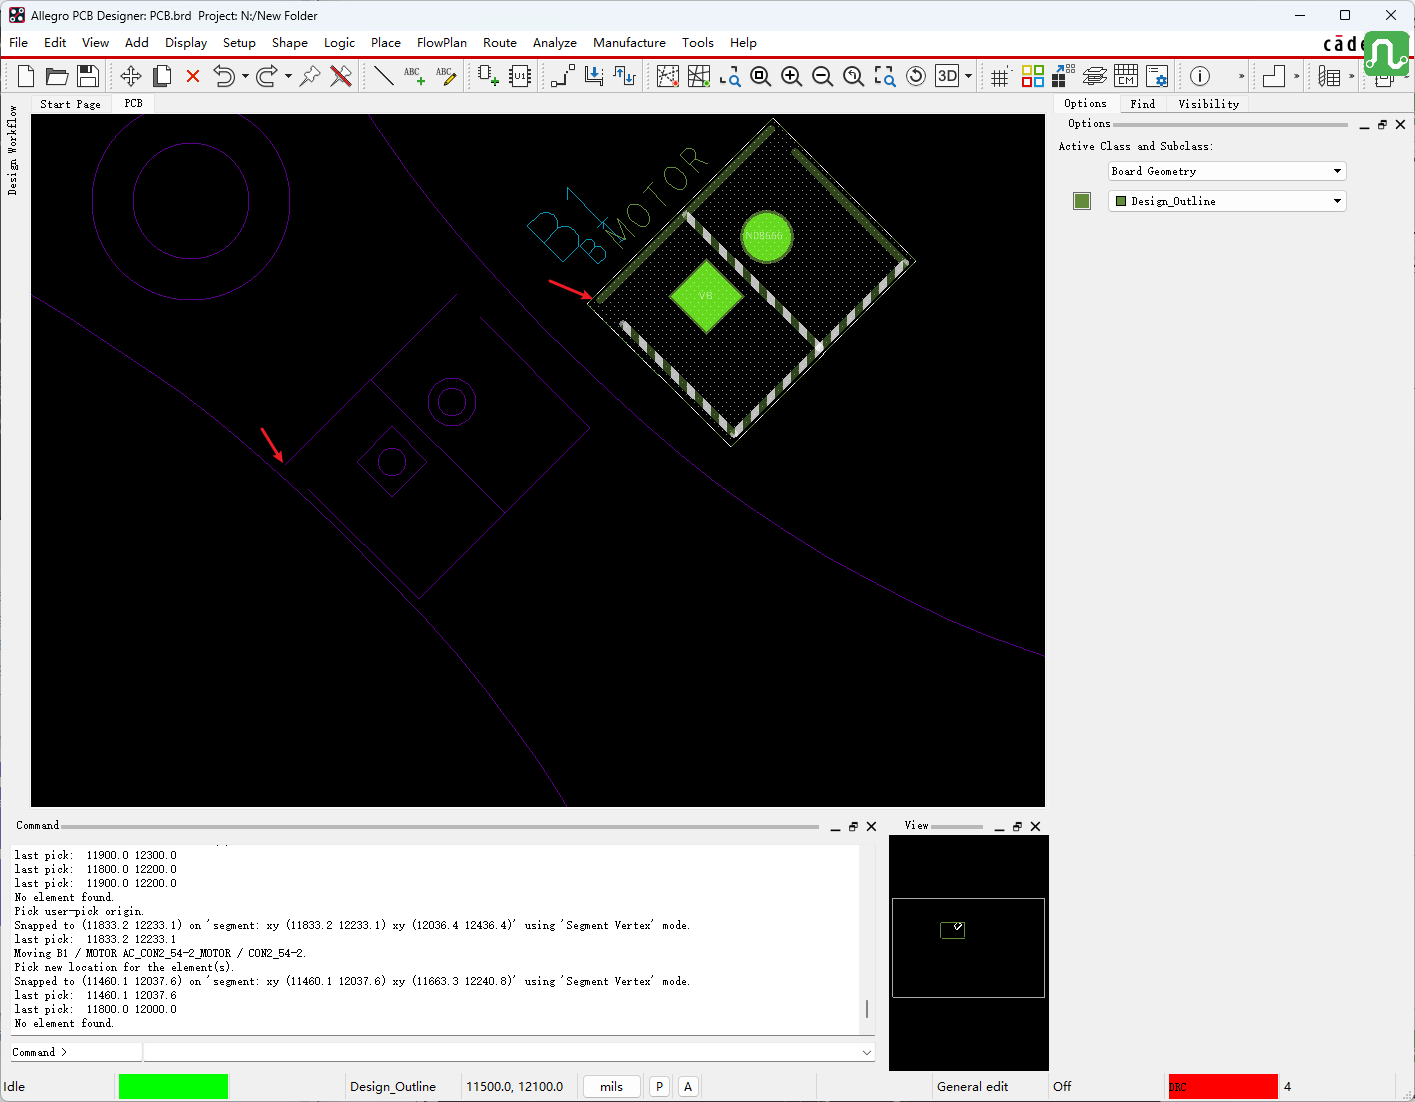Save the PCB design
The height and width of the screenshot is (1102, 1415).
(88, 76)
